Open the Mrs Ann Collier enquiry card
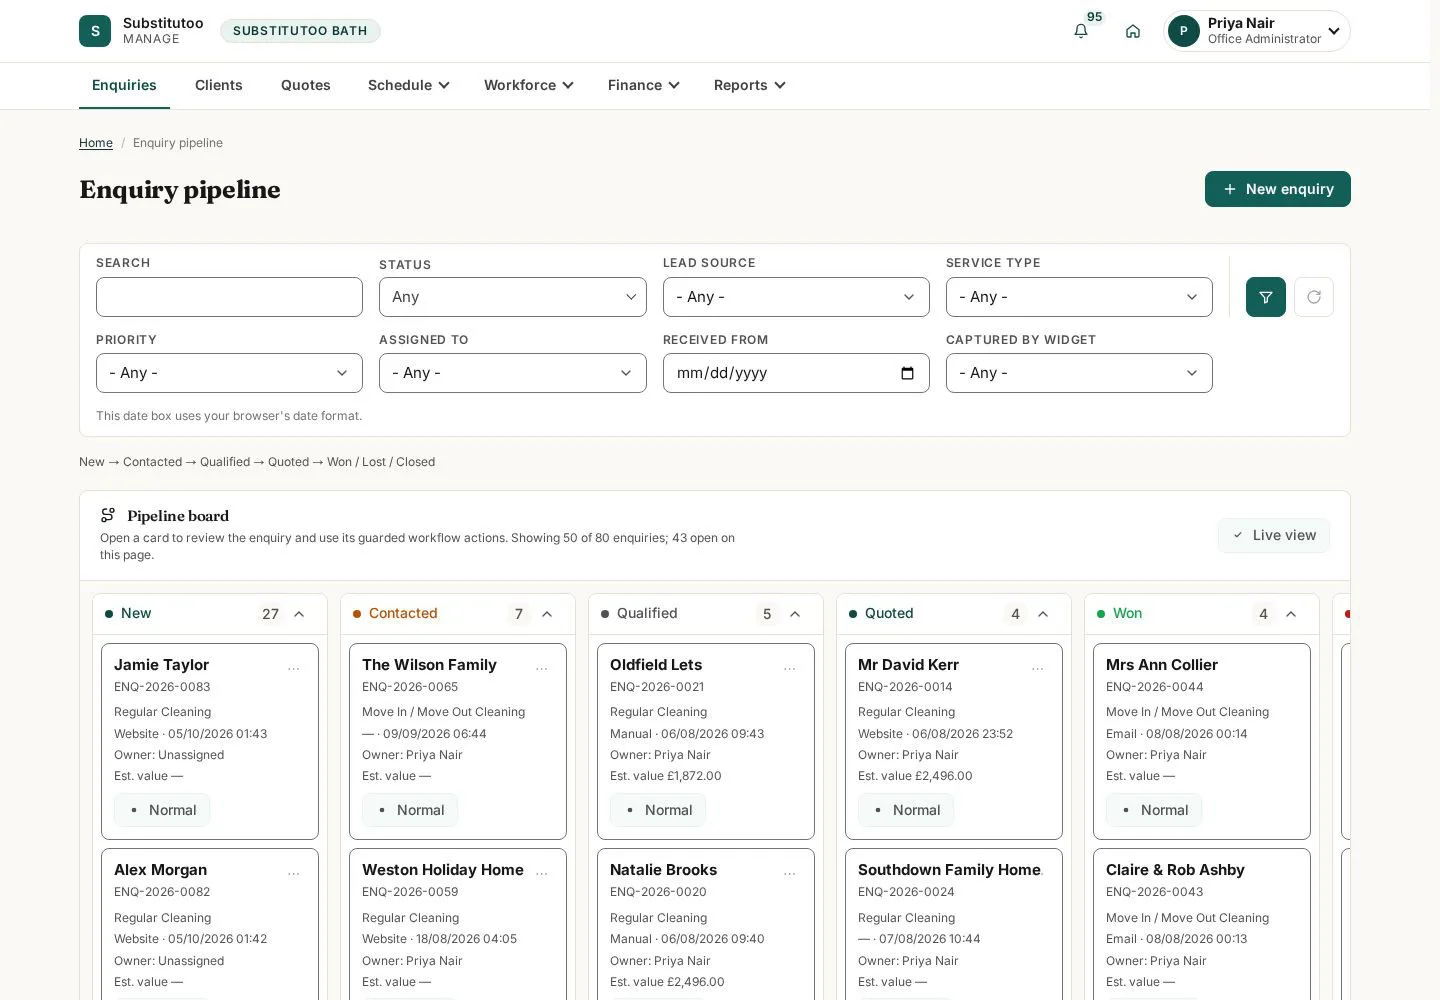Viewport: 1440px width, 1000px height. 1202,741
